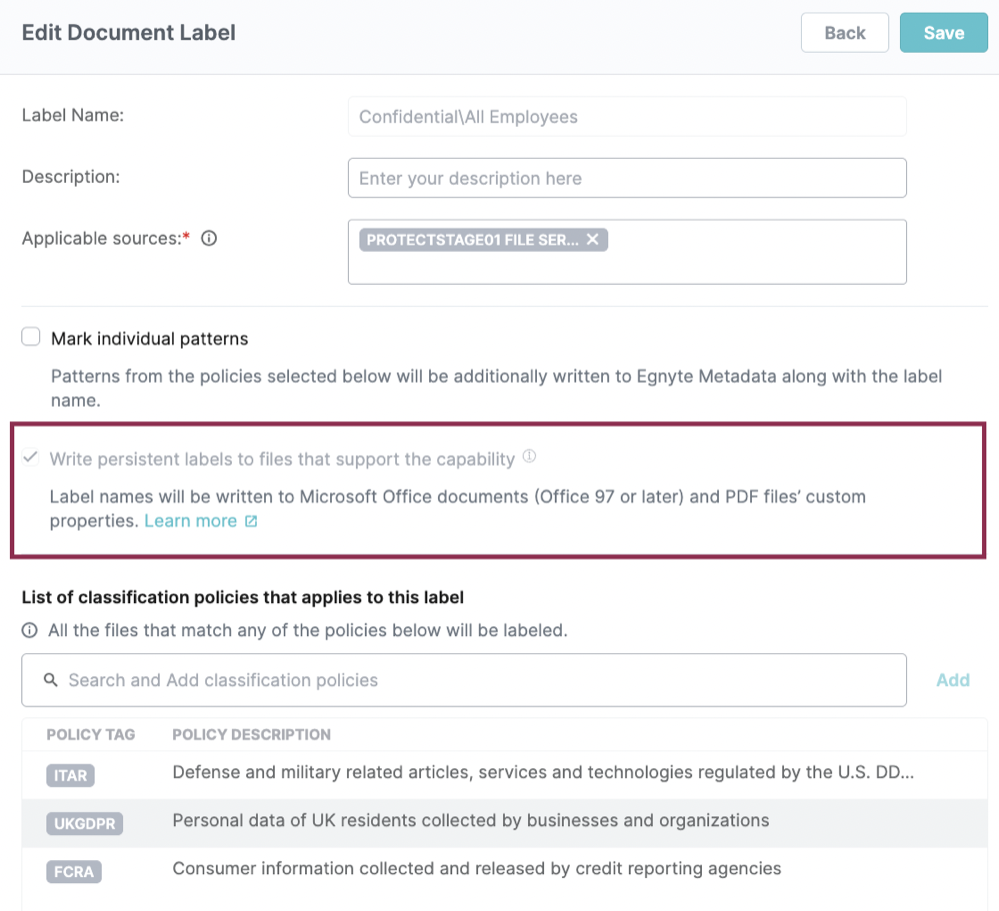Image resolution: width=999 pixels, height=911 pixels.
Task: Remove the PROTECTSTAGE01 FILE SER source tag
Action: [x=592, y=239]
